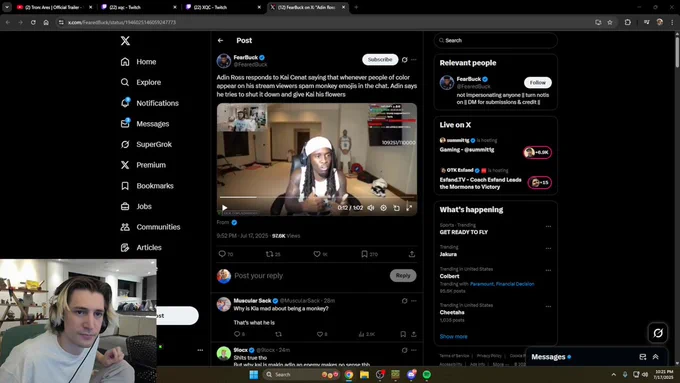The height and width of the screenshot is (383, 680).
Task: Like the FearBuck post
Action: click(x=317, y=254)
